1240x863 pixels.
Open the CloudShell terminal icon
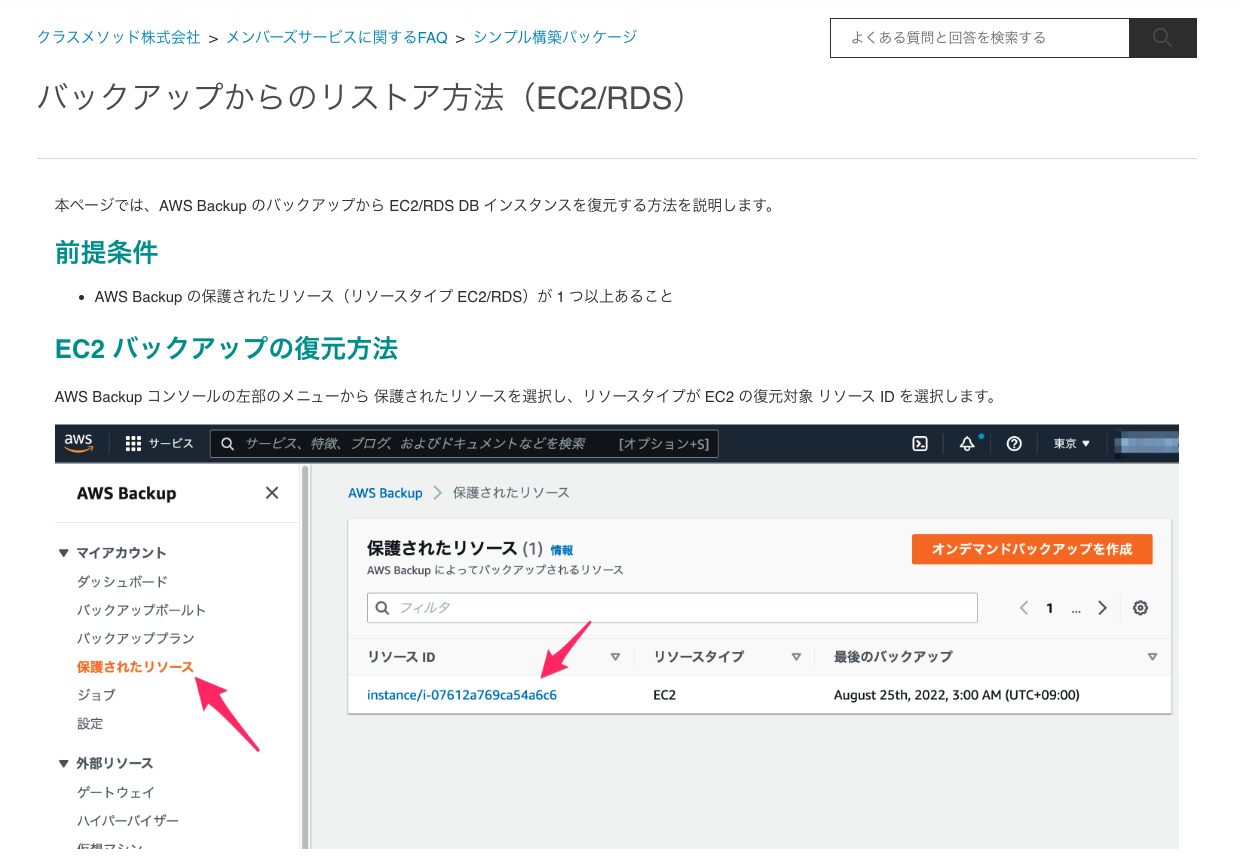[x=920, y=444]
